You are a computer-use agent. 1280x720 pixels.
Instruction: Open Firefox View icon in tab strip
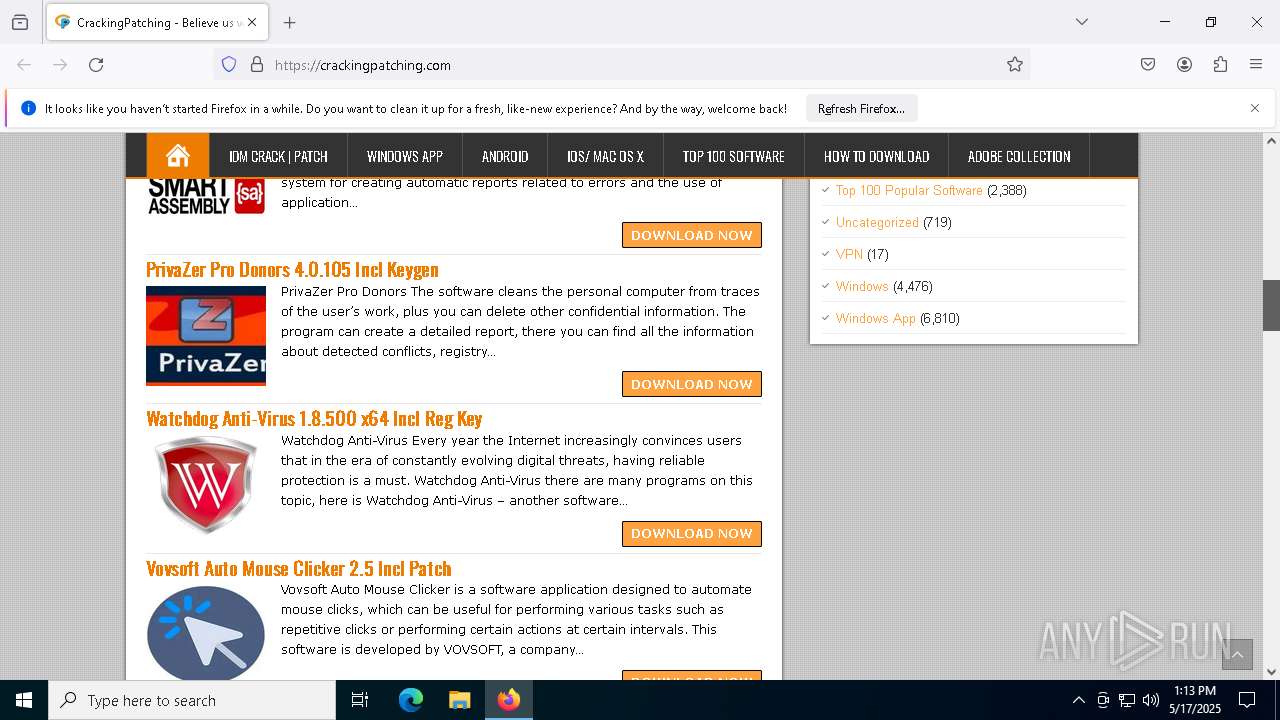20,22
